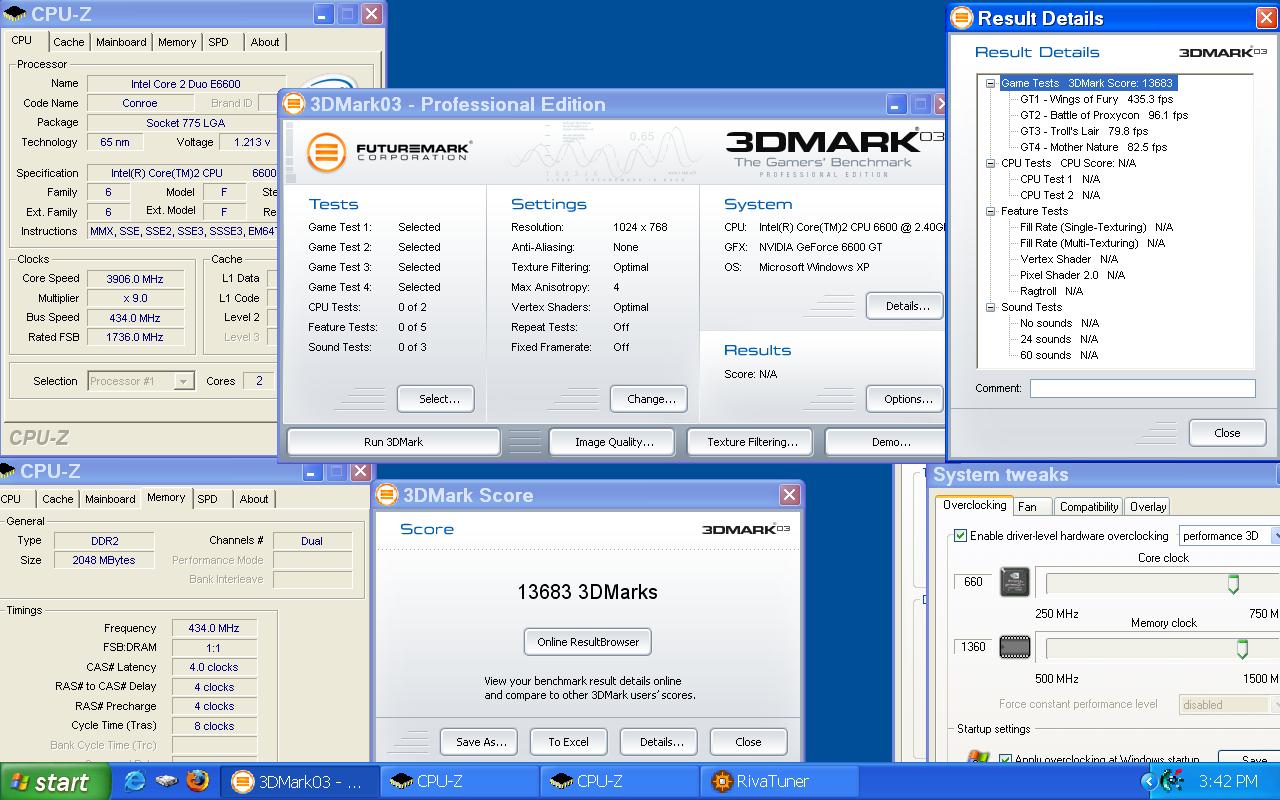Open Online ResultBrowser
The width and height of the screenshot is (1280, 800).
588,642
